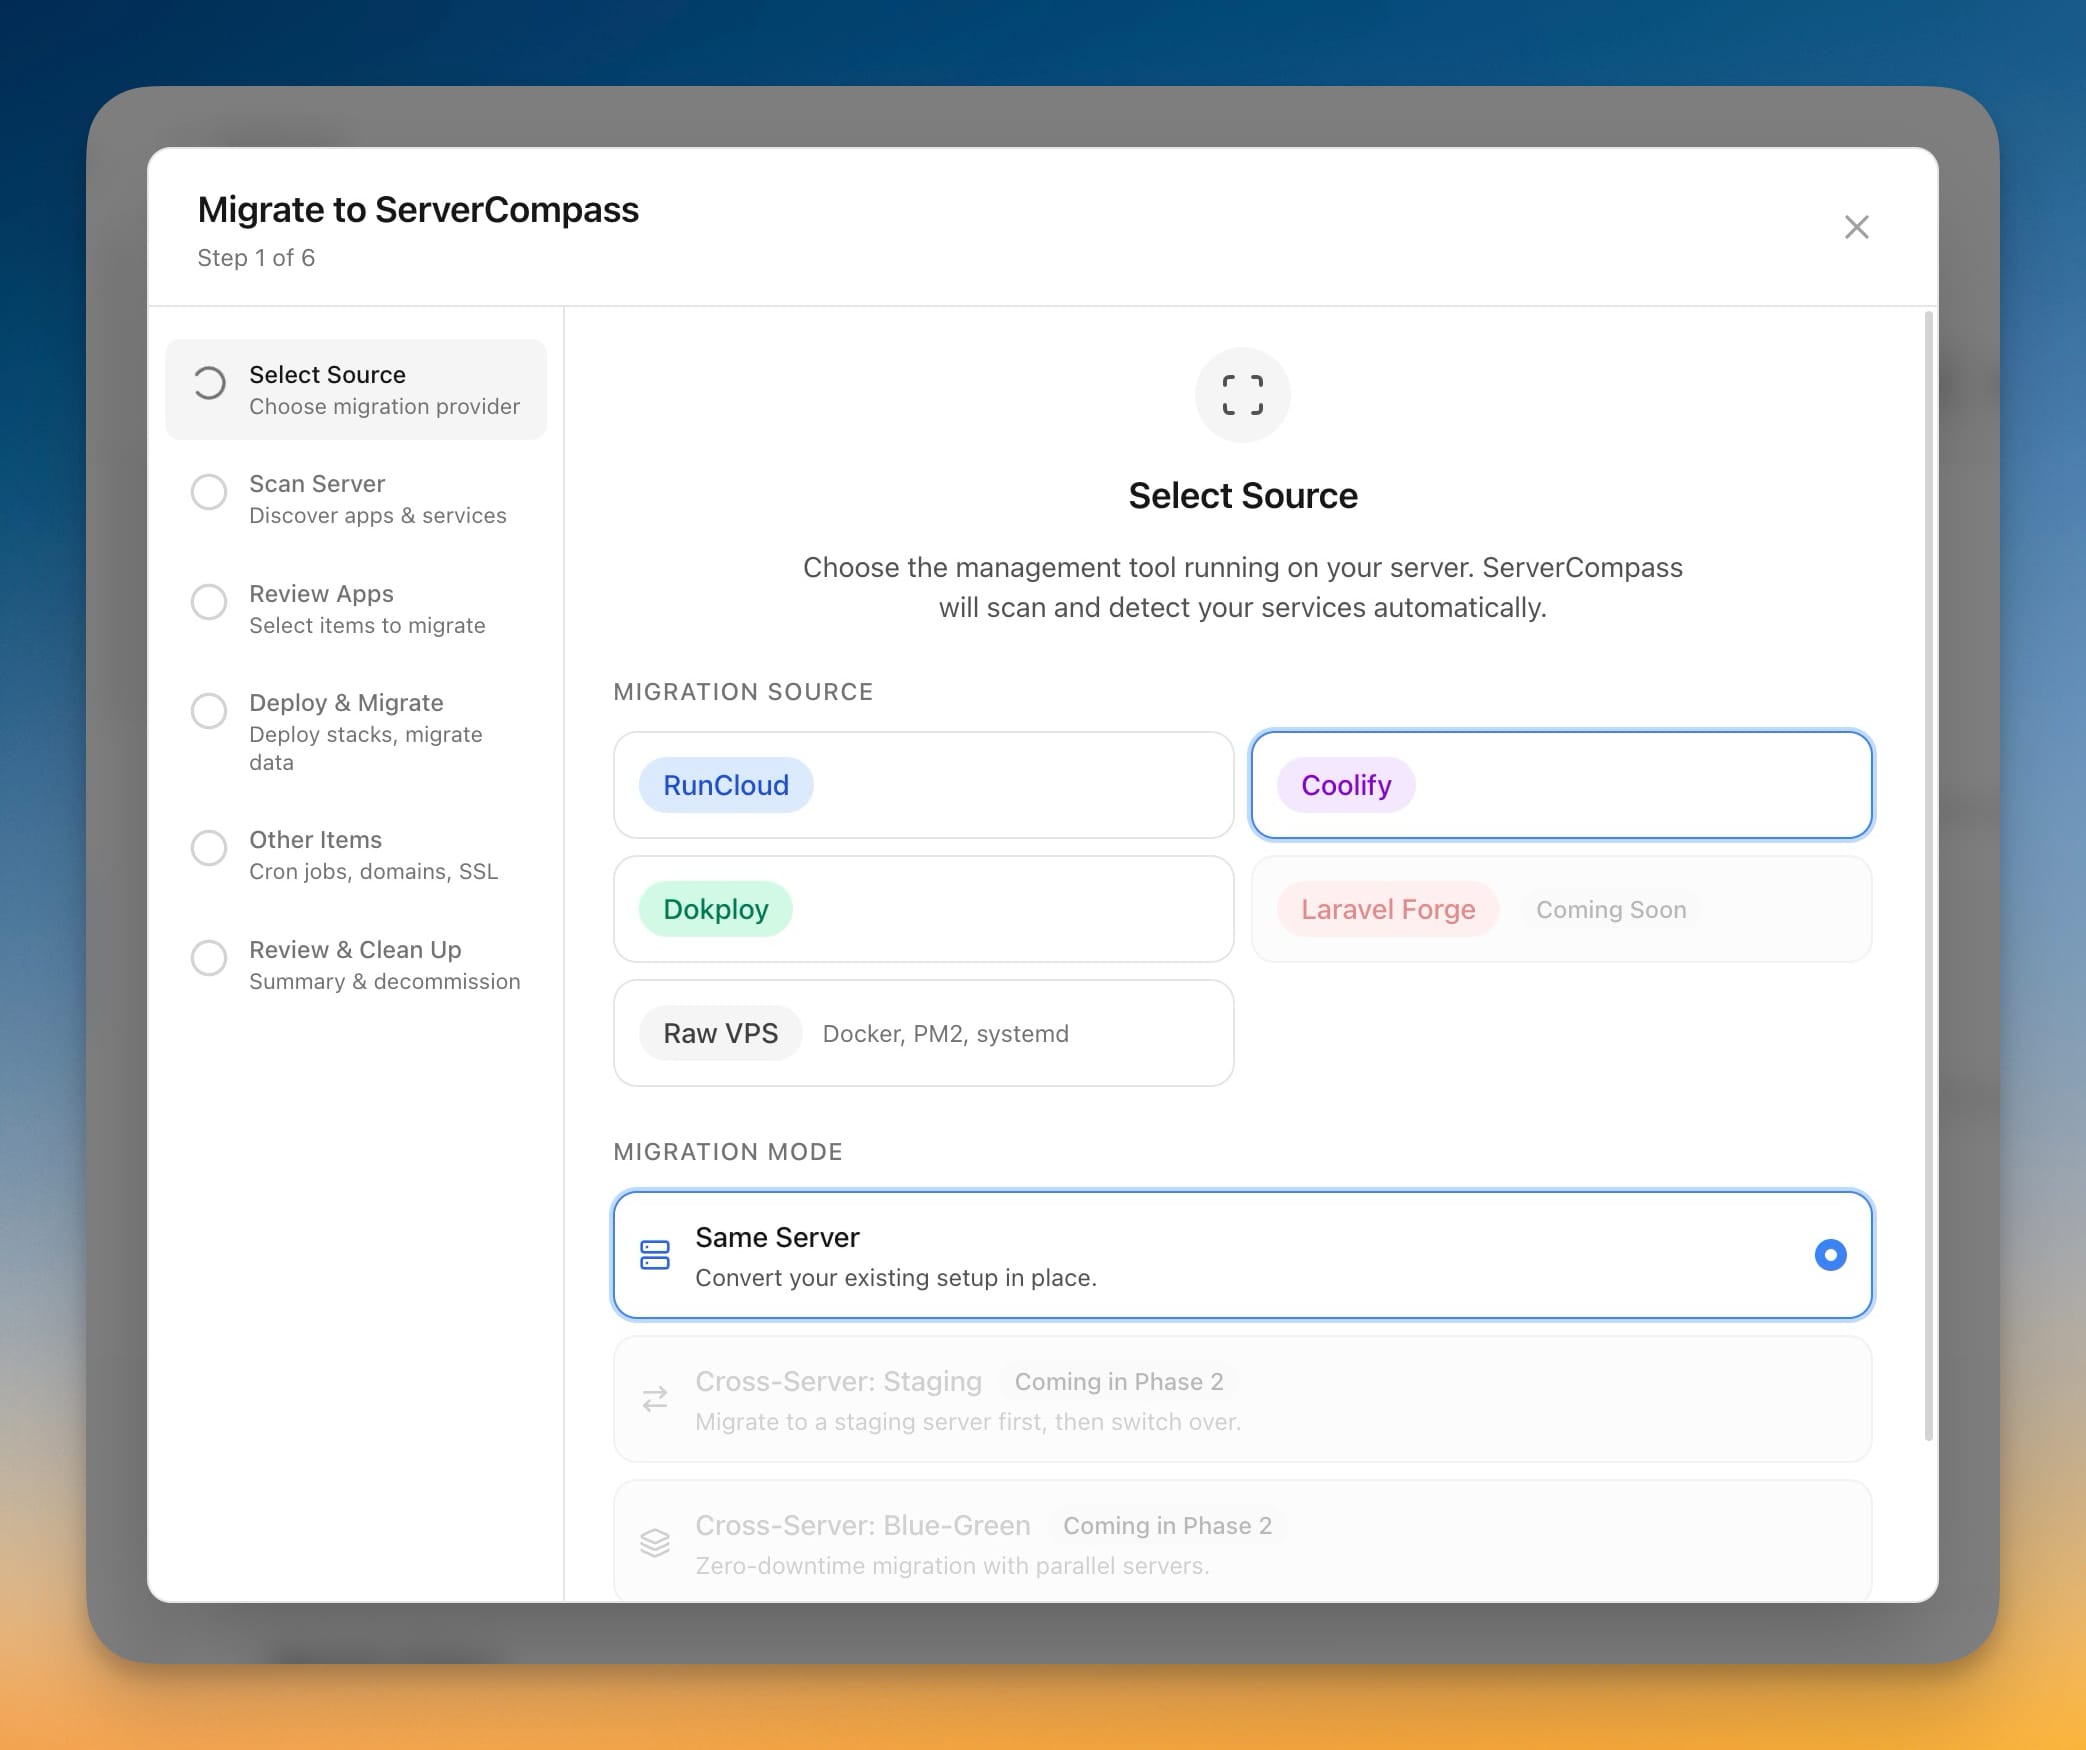Click 'Zero-downtime migration with parallel servers.' text
This screenshot has width=2086, height=1750.
[x=952, y=1566]
